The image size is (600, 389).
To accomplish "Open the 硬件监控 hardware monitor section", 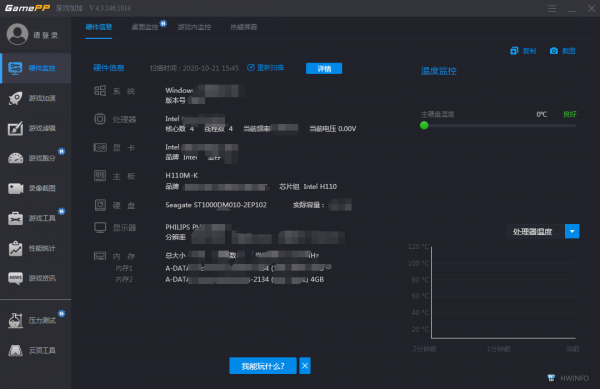I will [x=36, y=68].
